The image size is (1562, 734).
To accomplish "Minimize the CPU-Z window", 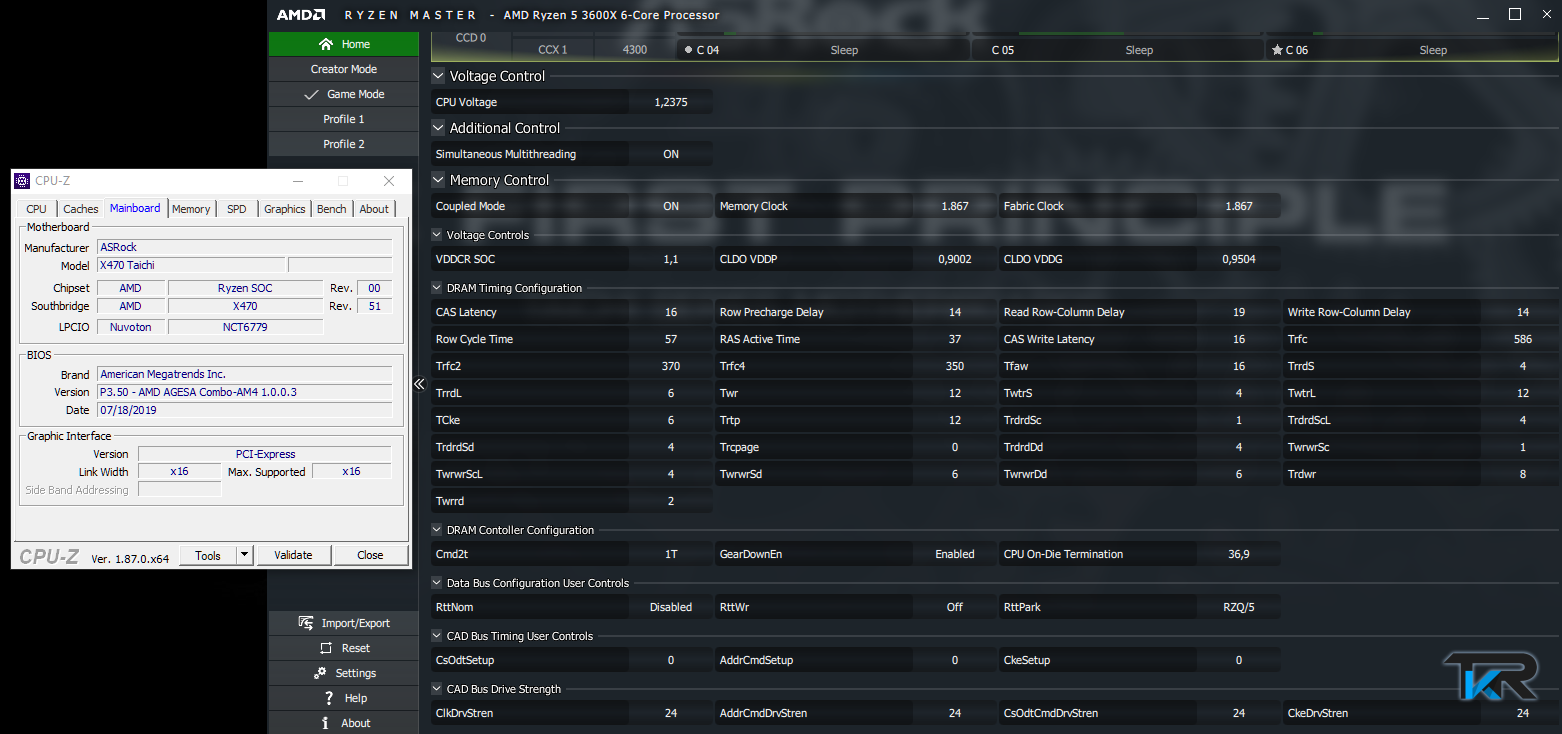I will tap(297, 181).
